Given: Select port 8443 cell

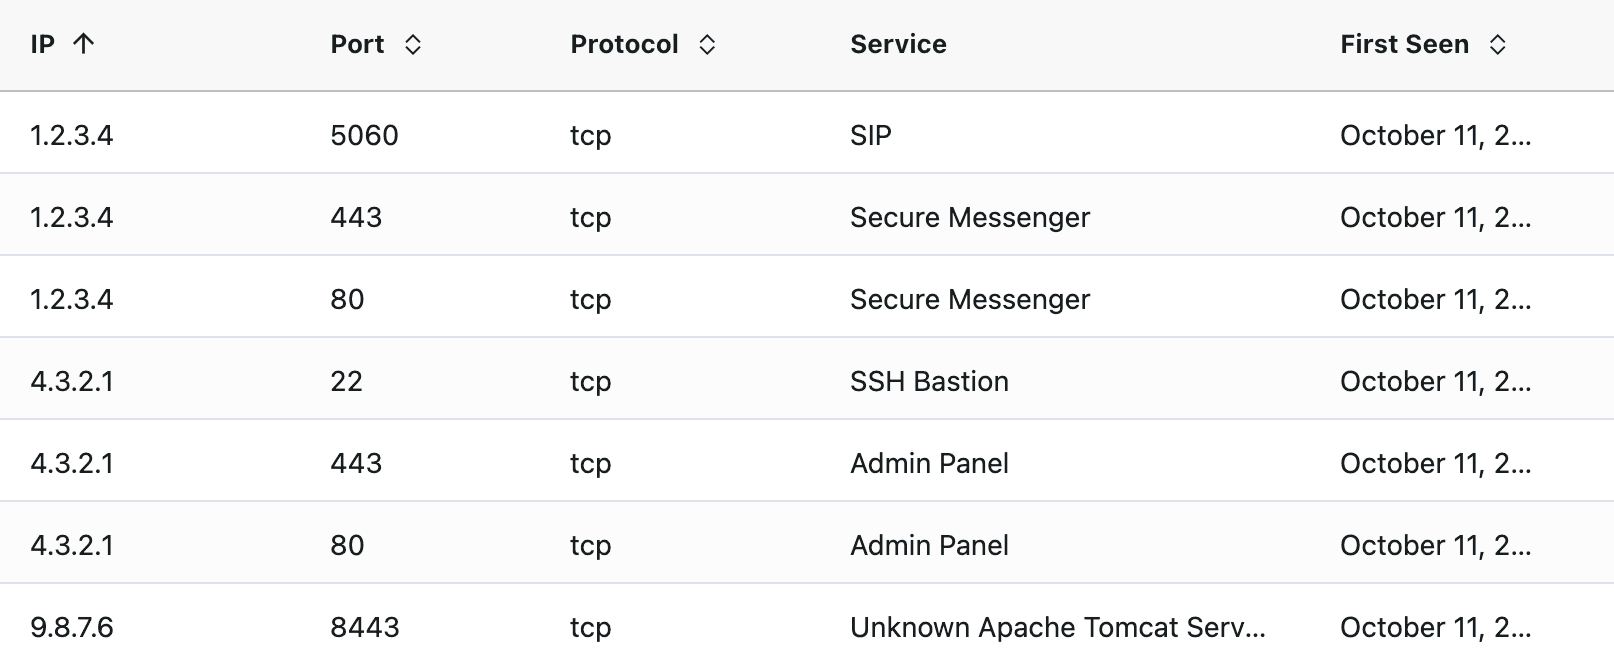Looking at the screenshot, I should [365, 627].
